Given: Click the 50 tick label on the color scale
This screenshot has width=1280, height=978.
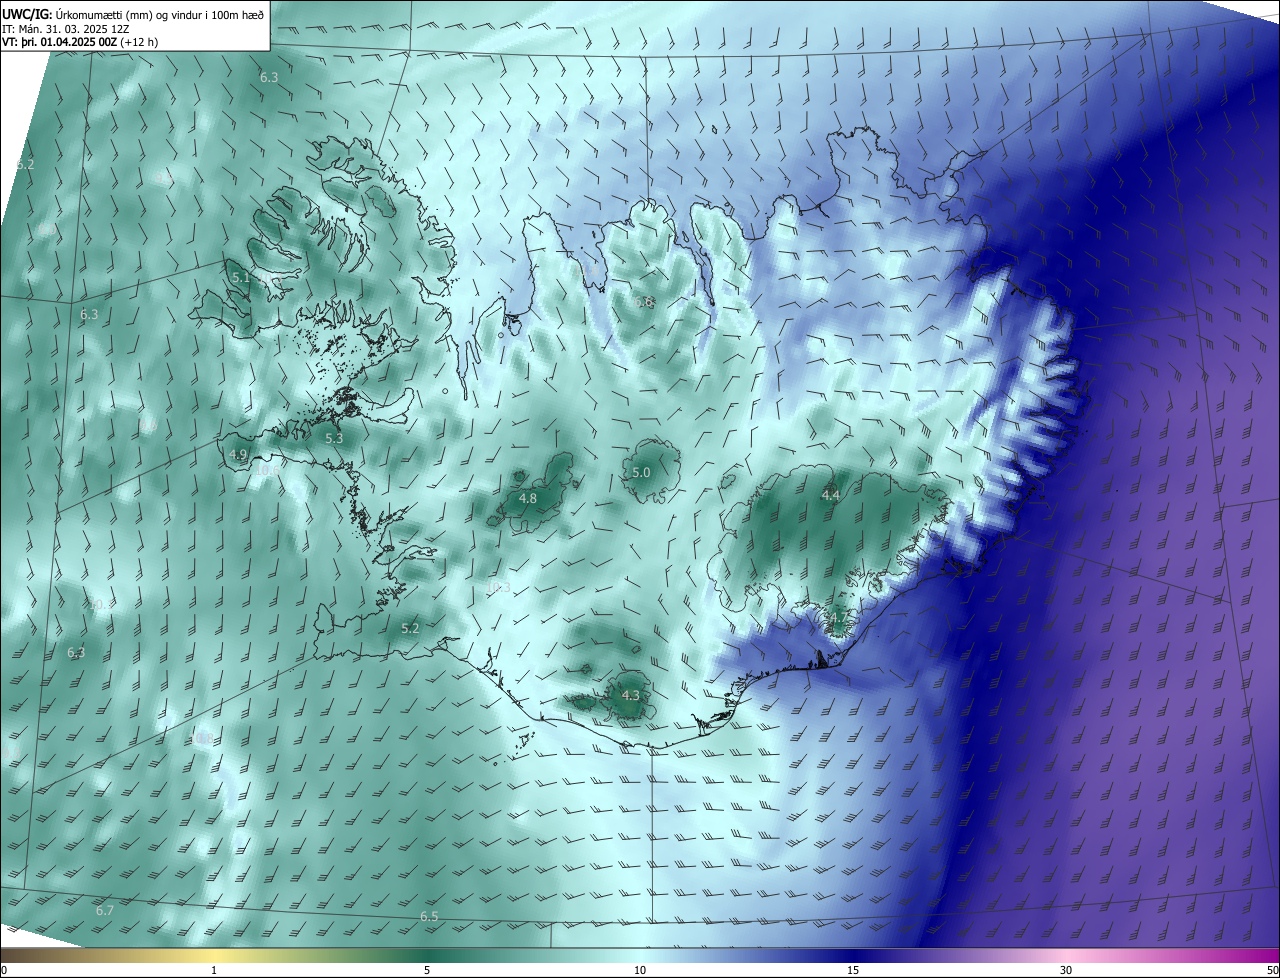Looking at the screenshot, I should (1272, 970).
